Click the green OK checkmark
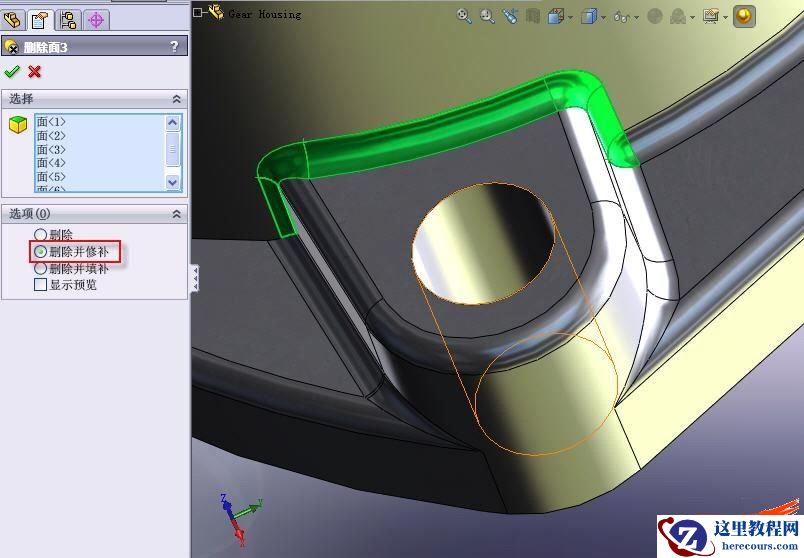The image size is (804, 558). coord(12,71)
